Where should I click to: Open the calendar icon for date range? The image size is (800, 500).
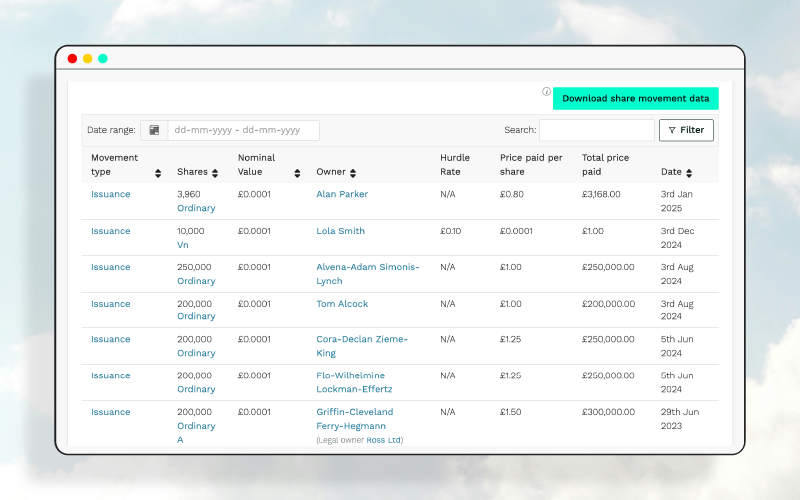tap(154, 130)
